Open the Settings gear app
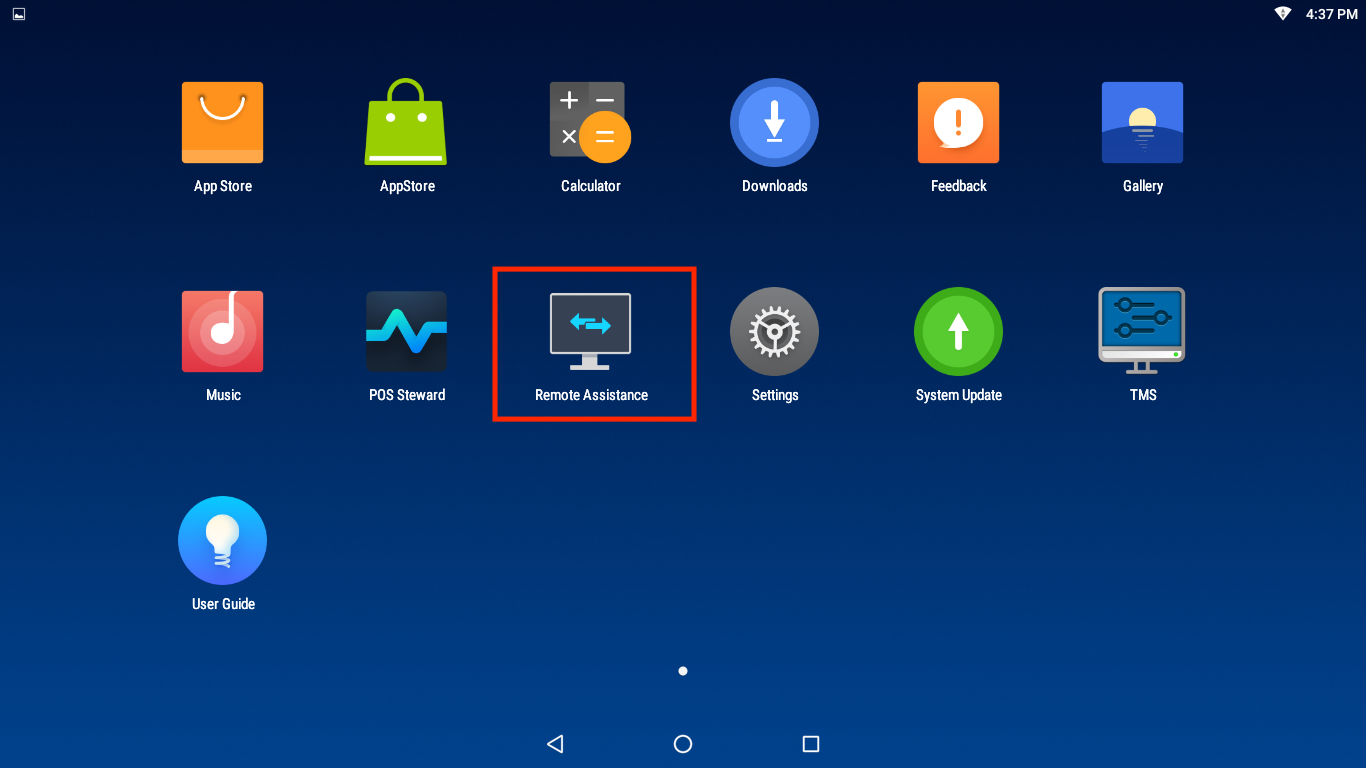 pos(774,331)
